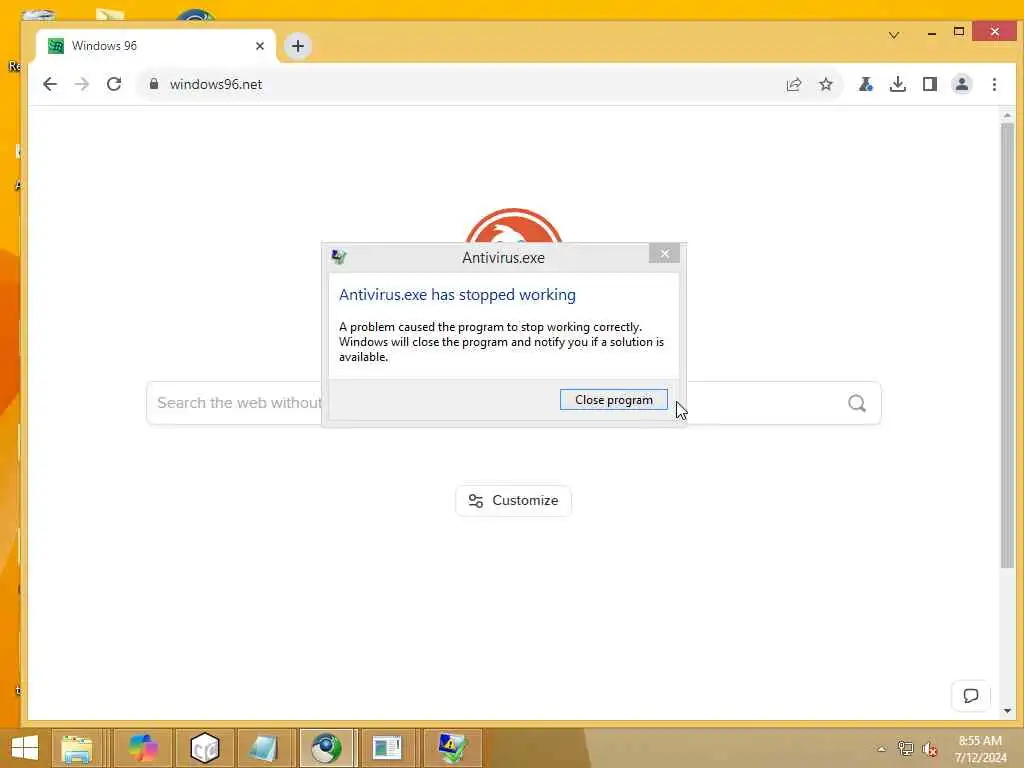The width and height of the screenshot is (1024, 768).
Task: Open the network tray icon
Action: pyautogui.click(x=905, y=748)
